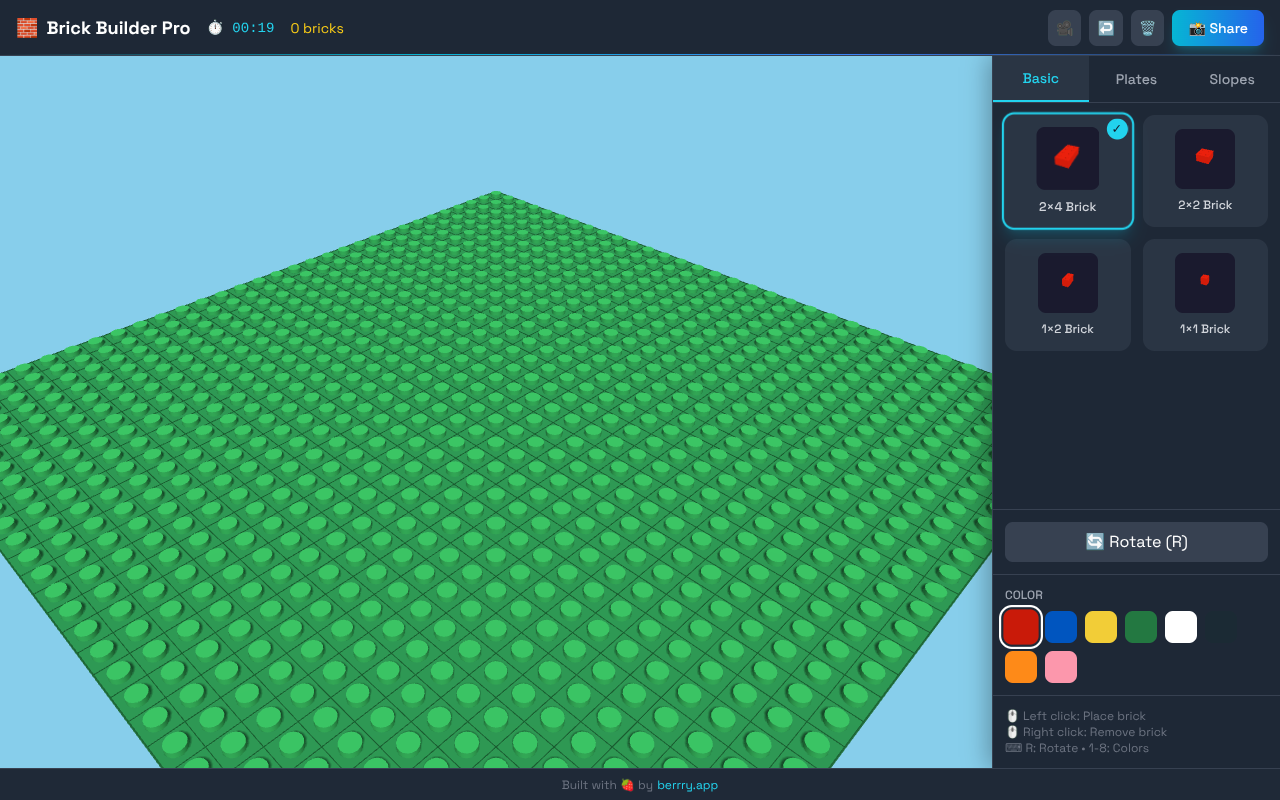Choose the 1×2 Brick
The image size is (1280, 800).
(x=1067, y=294)
